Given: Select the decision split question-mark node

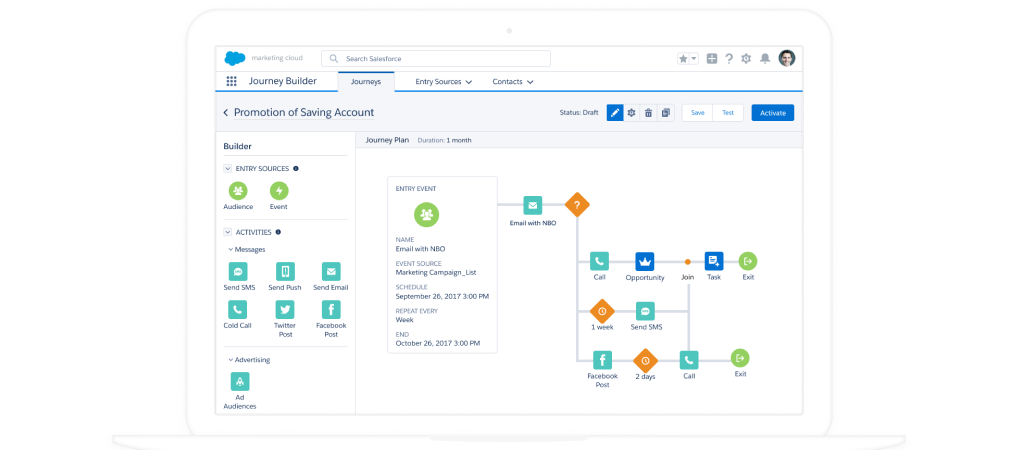Looking at the screenshot, I should click(x=577, y=205).
